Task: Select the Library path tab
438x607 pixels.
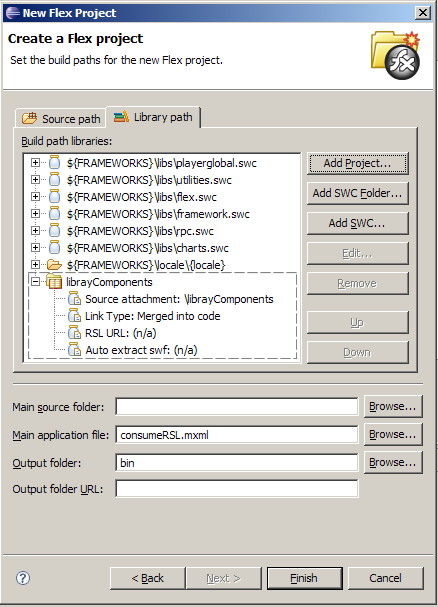Action: tap(153, 117)
